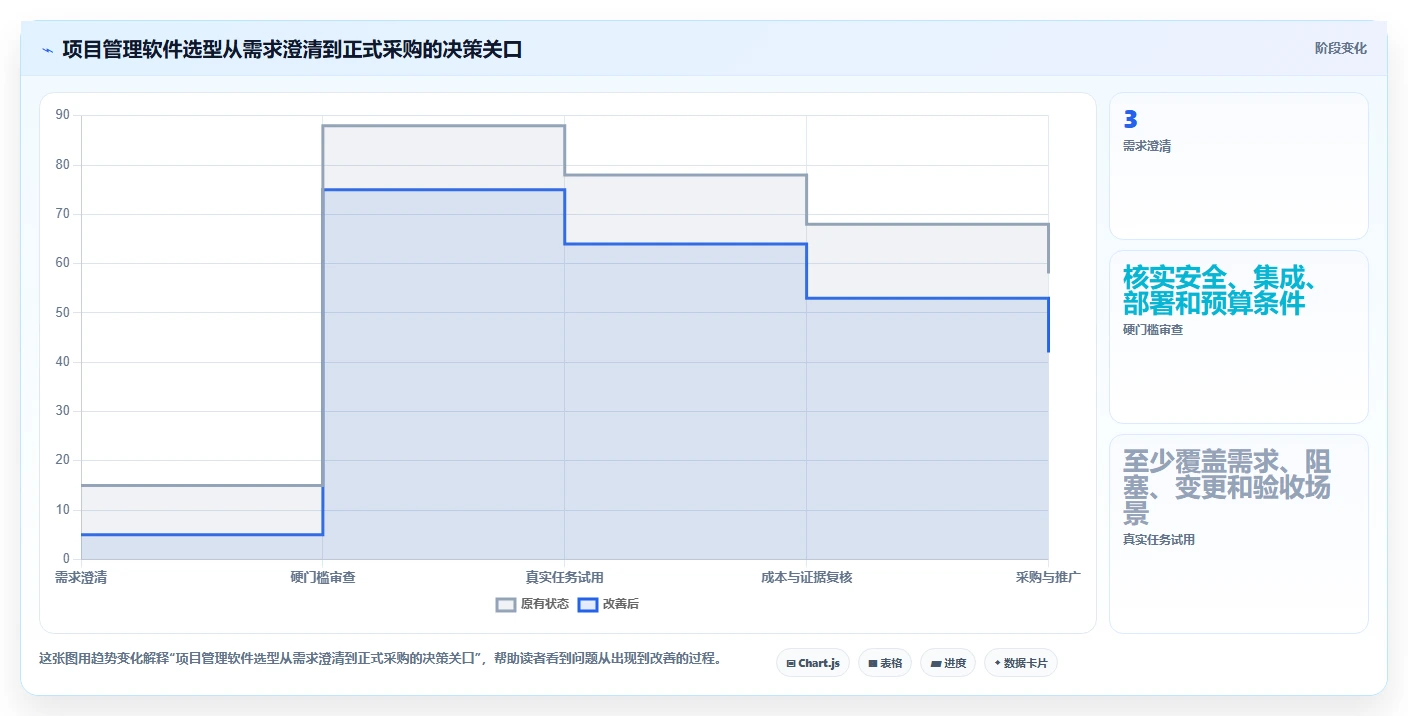The width and height of the screenshot is (1408, 716).
Task: Click the 进度 tag button
Action: coord(948,663)
